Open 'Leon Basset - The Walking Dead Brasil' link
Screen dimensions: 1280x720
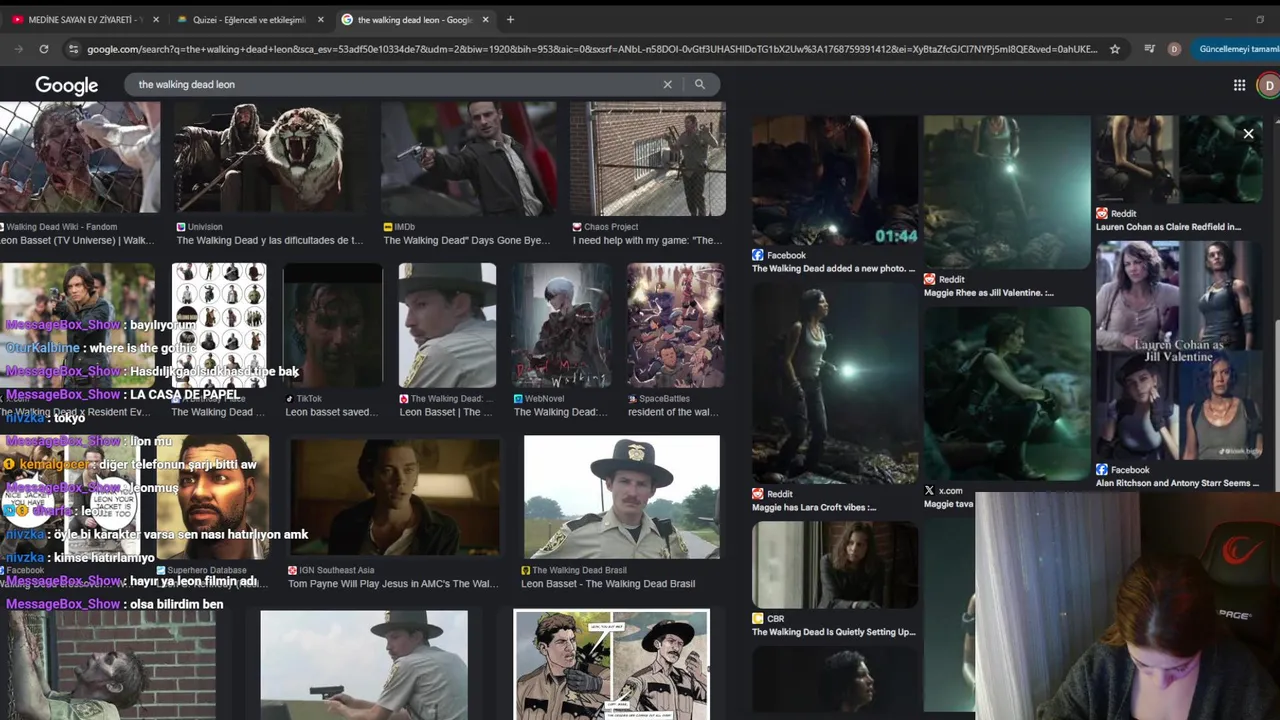point(608,584)
